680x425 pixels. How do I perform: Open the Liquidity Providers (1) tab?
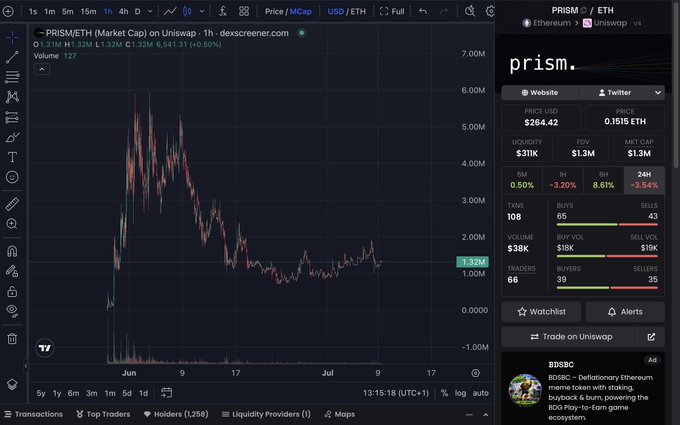266,414
